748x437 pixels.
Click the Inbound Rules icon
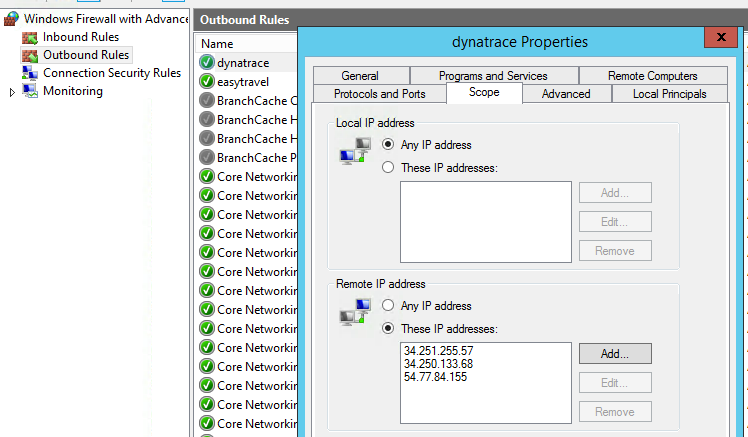(30, 37)
